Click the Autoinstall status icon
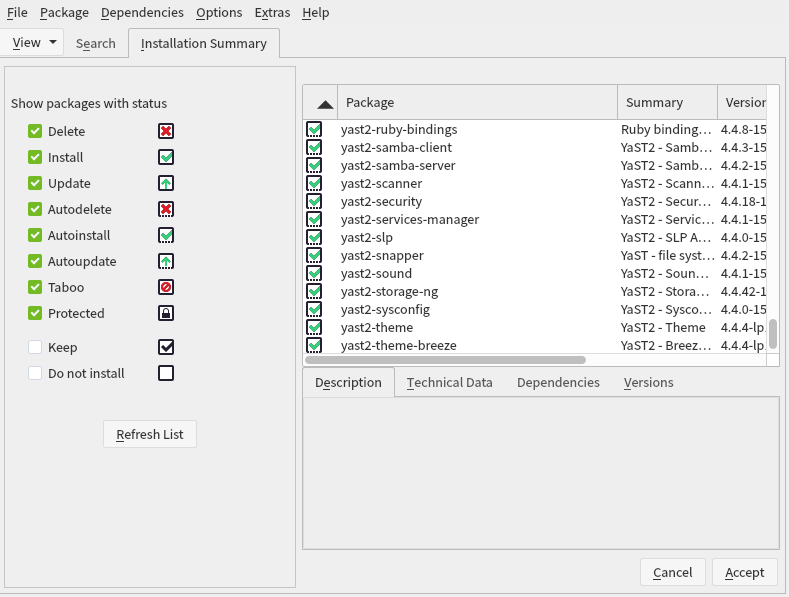The height and width of the screenshot is (597, 789). tap(166, 235)
